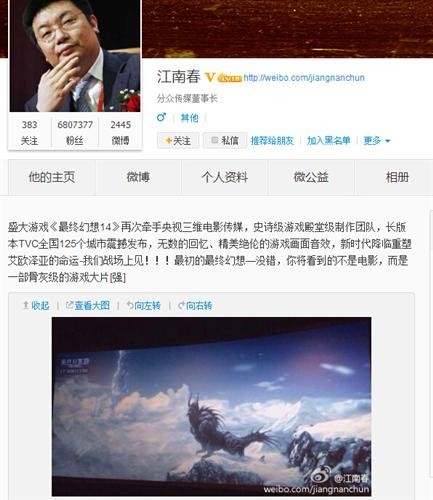Open the 个人资料 tab
This screenshot has width=433, height=500.
pos(224,177)
